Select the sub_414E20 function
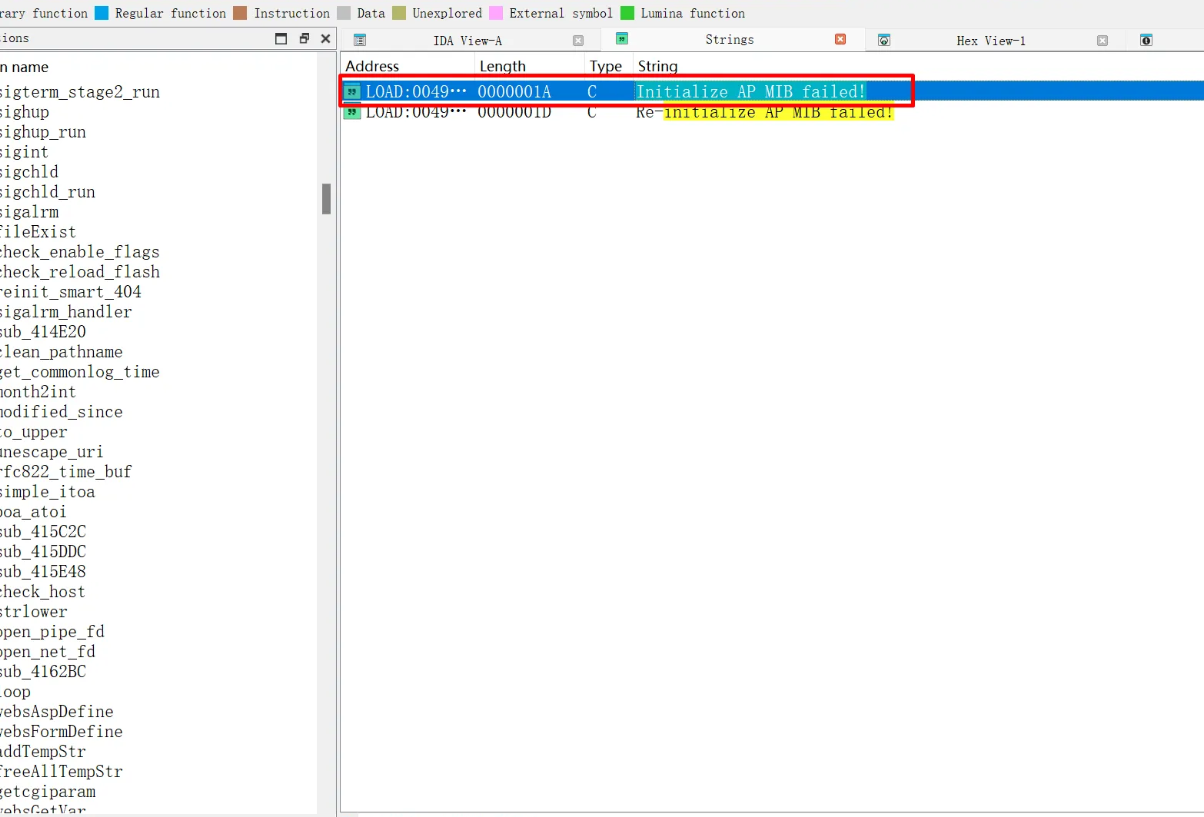1204x817 pixels. coord(43,332)
